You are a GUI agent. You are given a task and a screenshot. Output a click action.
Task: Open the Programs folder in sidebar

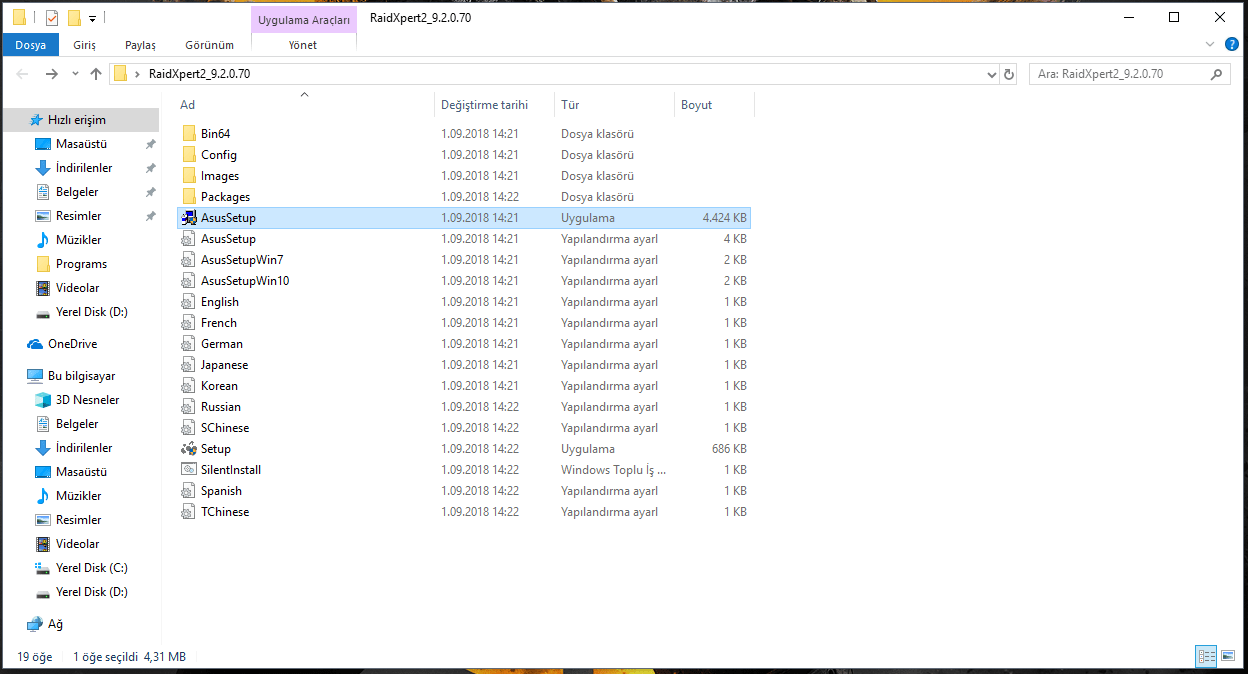81,264
